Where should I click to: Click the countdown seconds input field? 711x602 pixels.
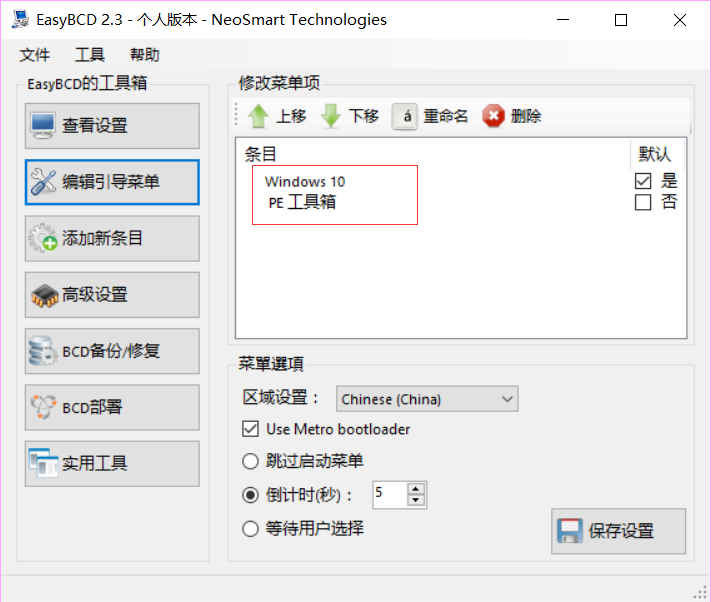click(390, 495)
